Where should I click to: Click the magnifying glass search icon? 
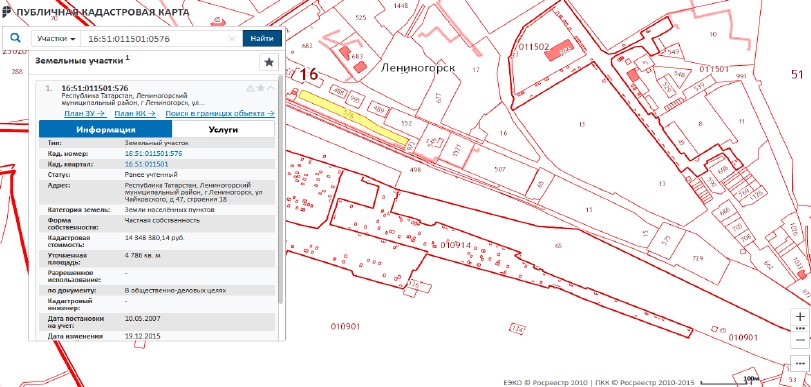(16, 38)
